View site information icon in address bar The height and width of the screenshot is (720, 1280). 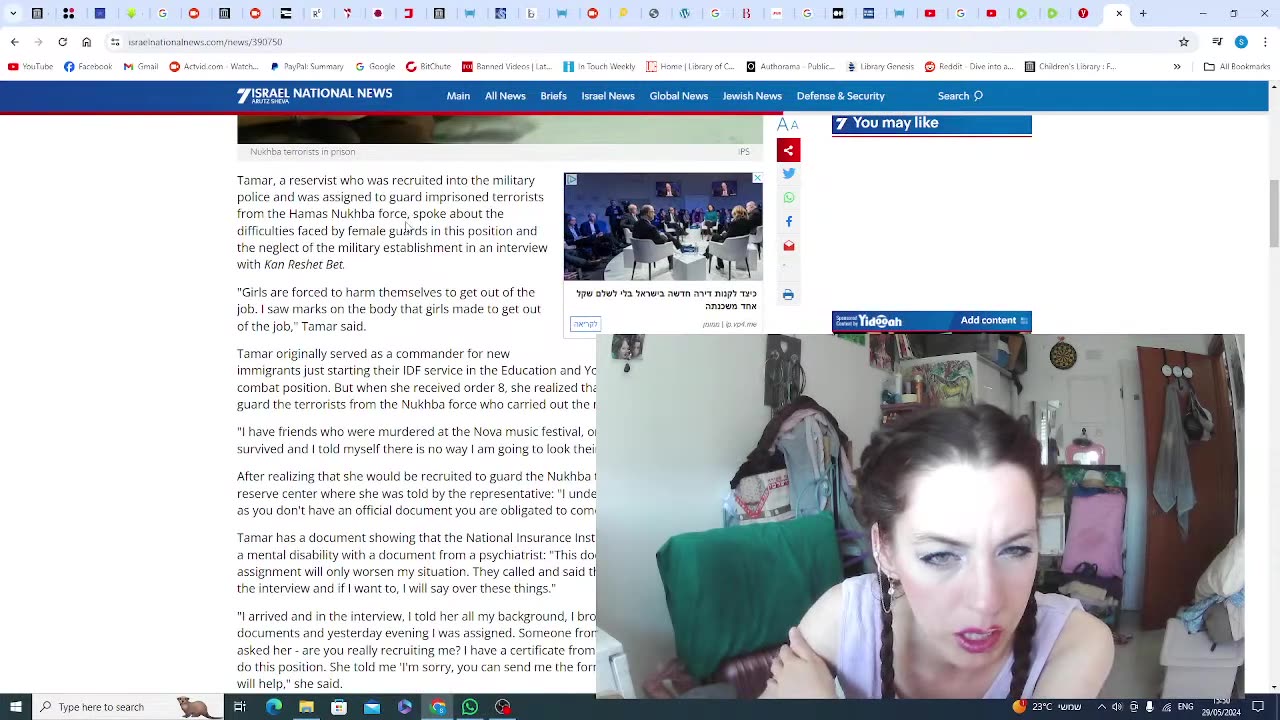(x=115, y=42)
